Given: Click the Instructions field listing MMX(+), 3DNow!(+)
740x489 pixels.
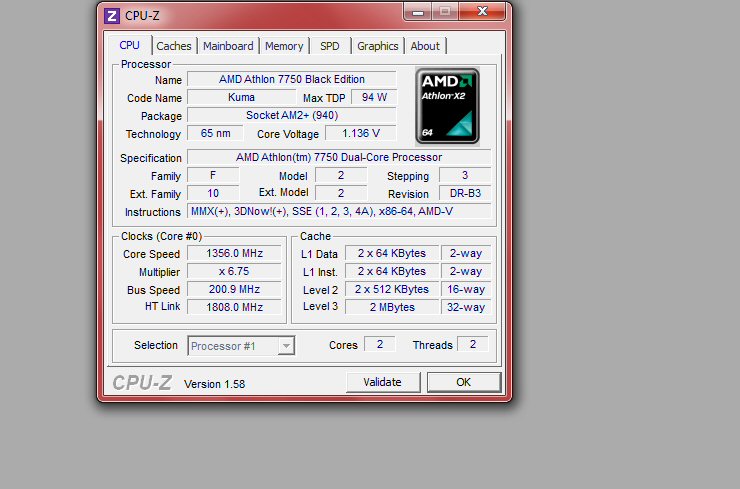Looking at the screenshot, I should pos(339,211).
